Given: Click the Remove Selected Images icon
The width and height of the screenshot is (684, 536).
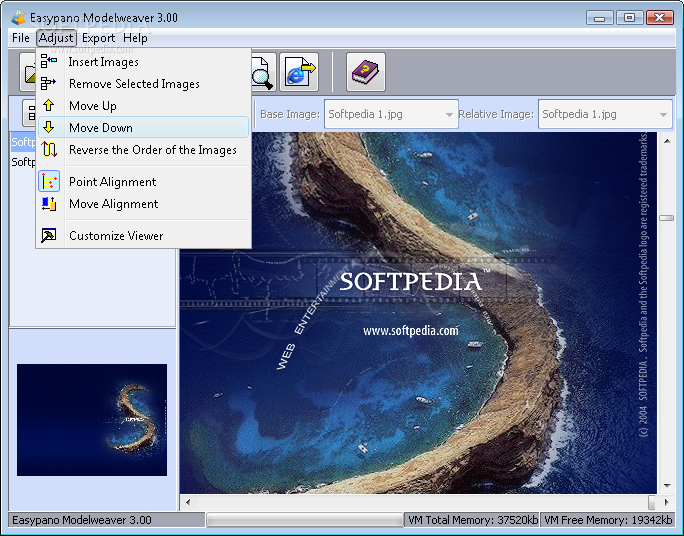Looking at the screenshot, I should coord(48,83).
